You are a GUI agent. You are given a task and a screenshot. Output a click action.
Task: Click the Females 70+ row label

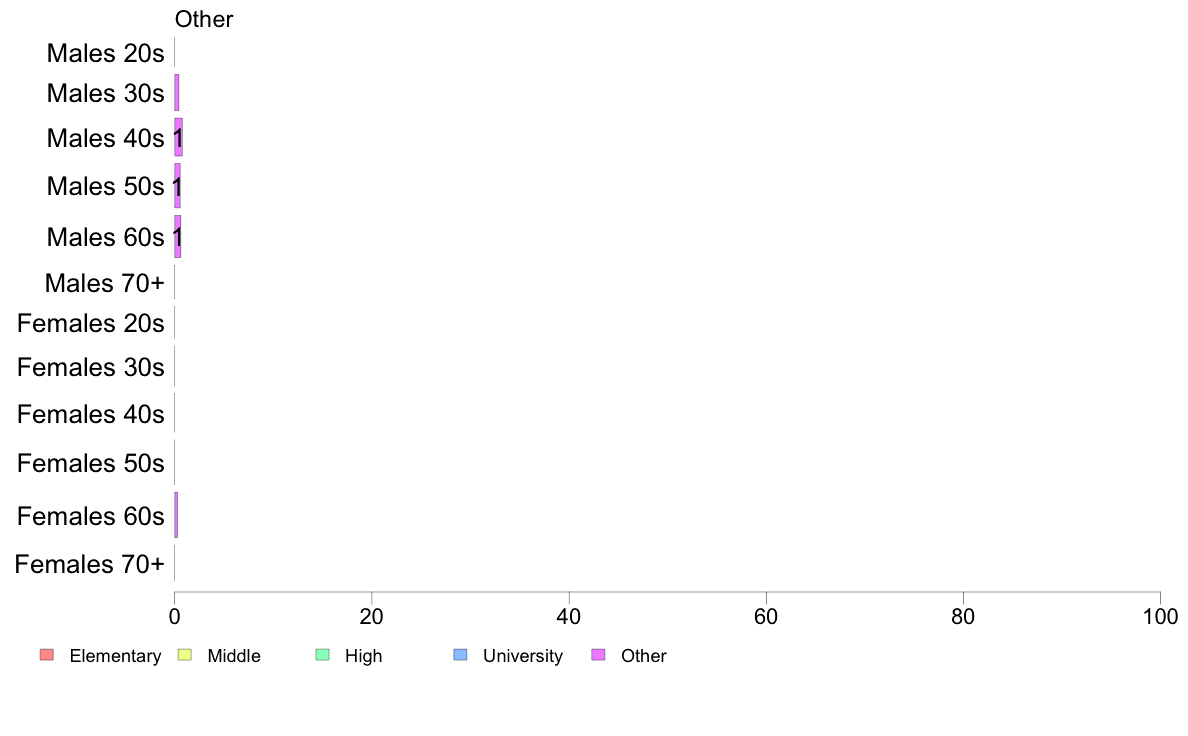(x=89, y=564)
